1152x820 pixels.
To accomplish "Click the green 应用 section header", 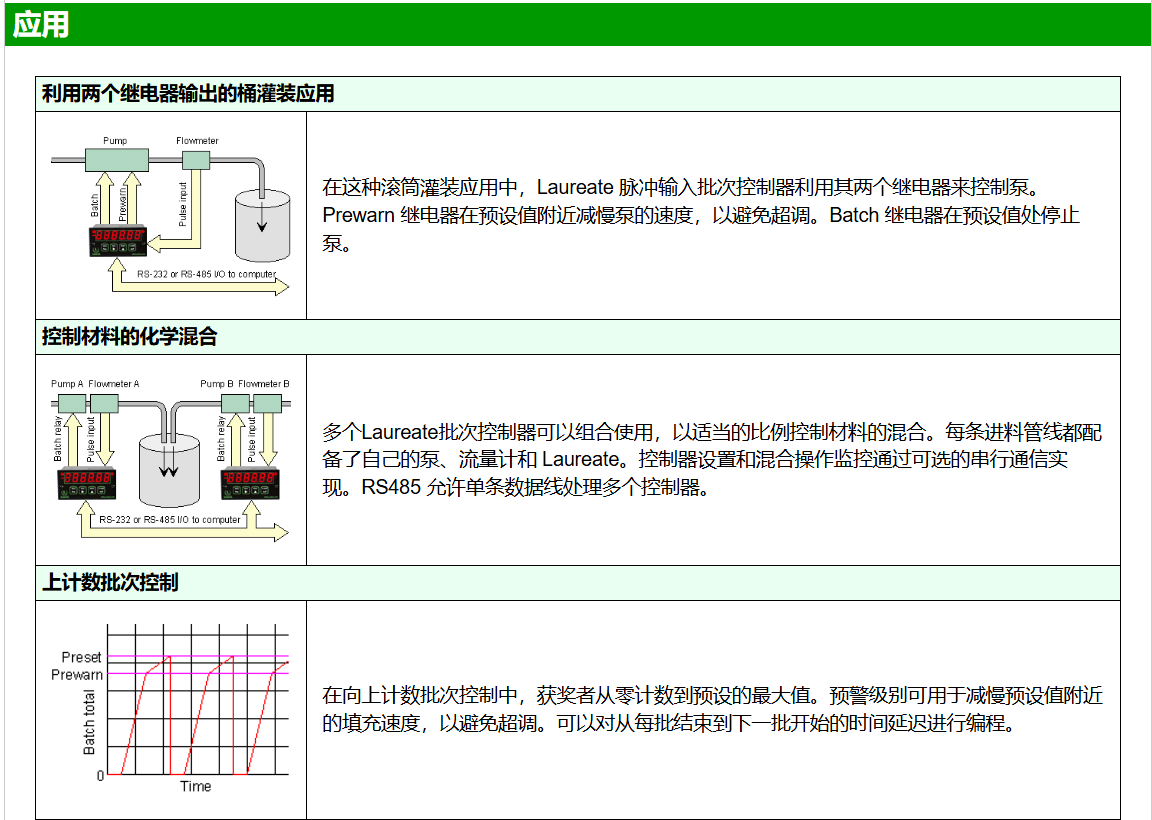I will [577, 24].
